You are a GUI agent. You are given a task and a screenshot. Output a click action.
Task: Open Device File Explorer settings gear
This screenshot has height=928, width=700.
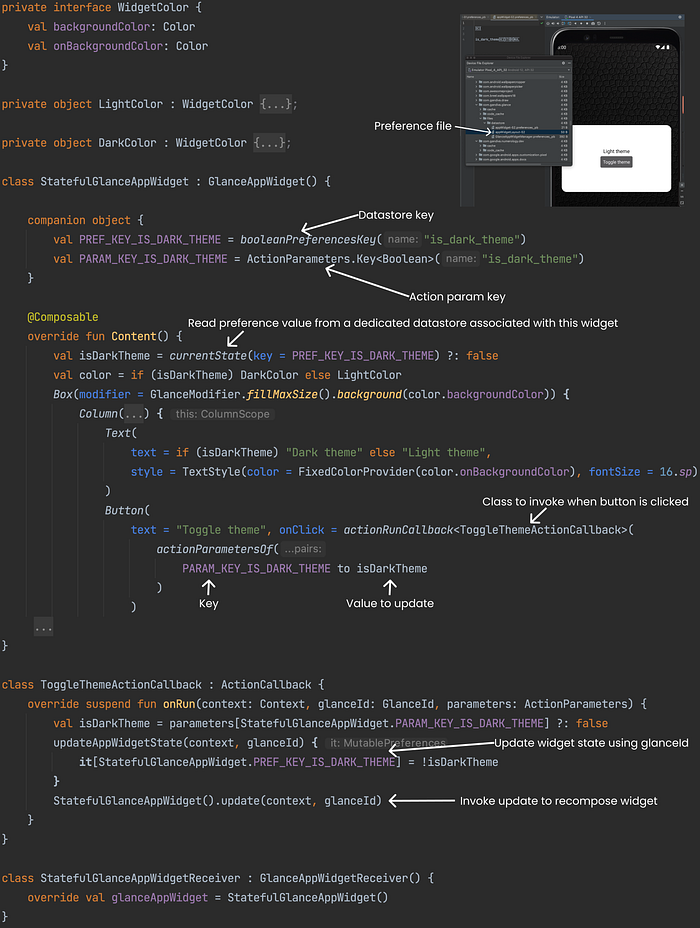pos(563,63)
